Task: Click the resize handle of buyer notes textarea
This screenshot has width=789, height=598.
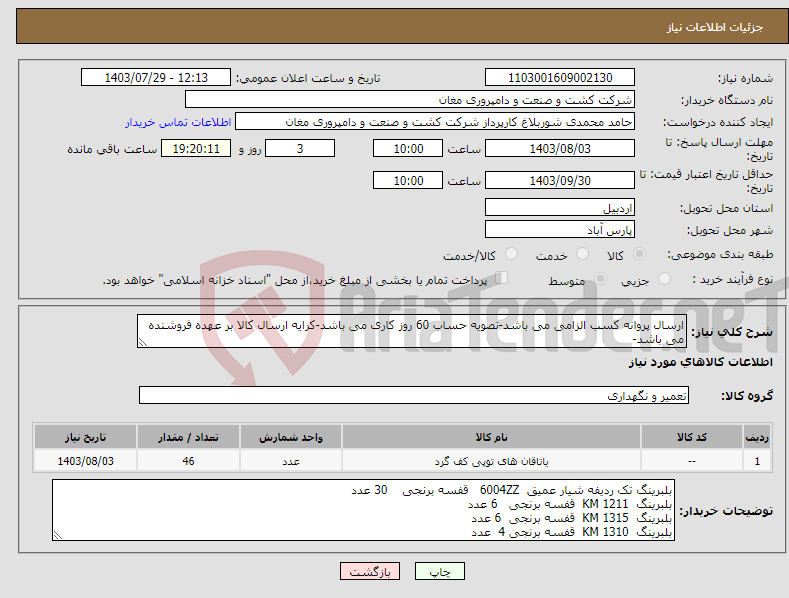Action: point(58,536)
